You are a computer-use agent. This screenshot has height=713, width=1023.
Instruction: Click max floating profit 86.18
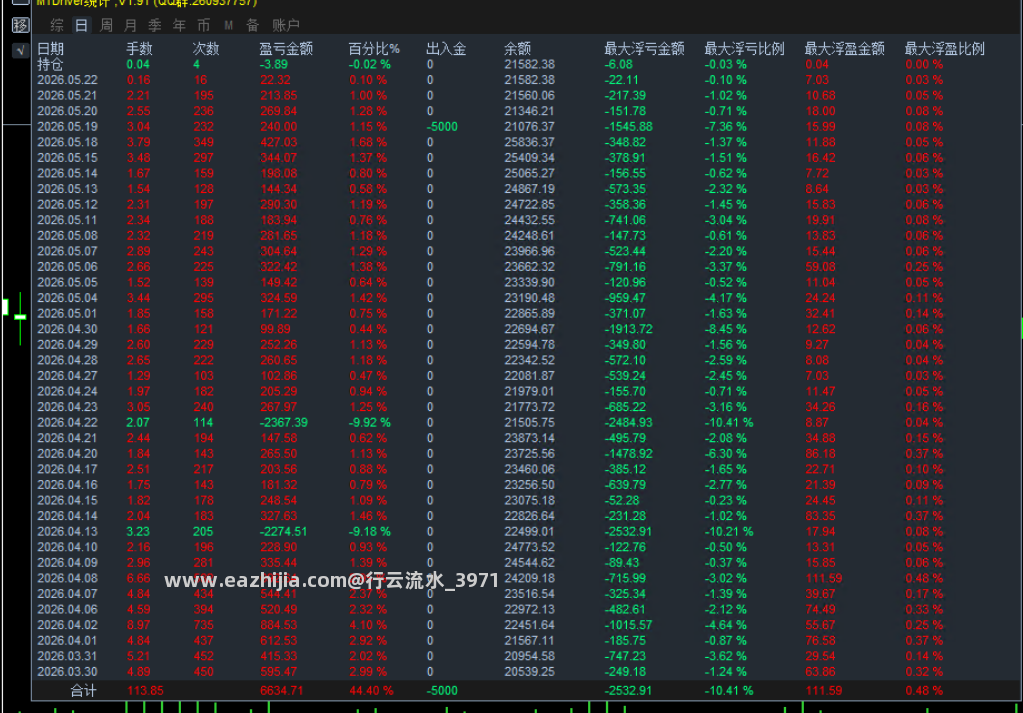pos(820,454)
